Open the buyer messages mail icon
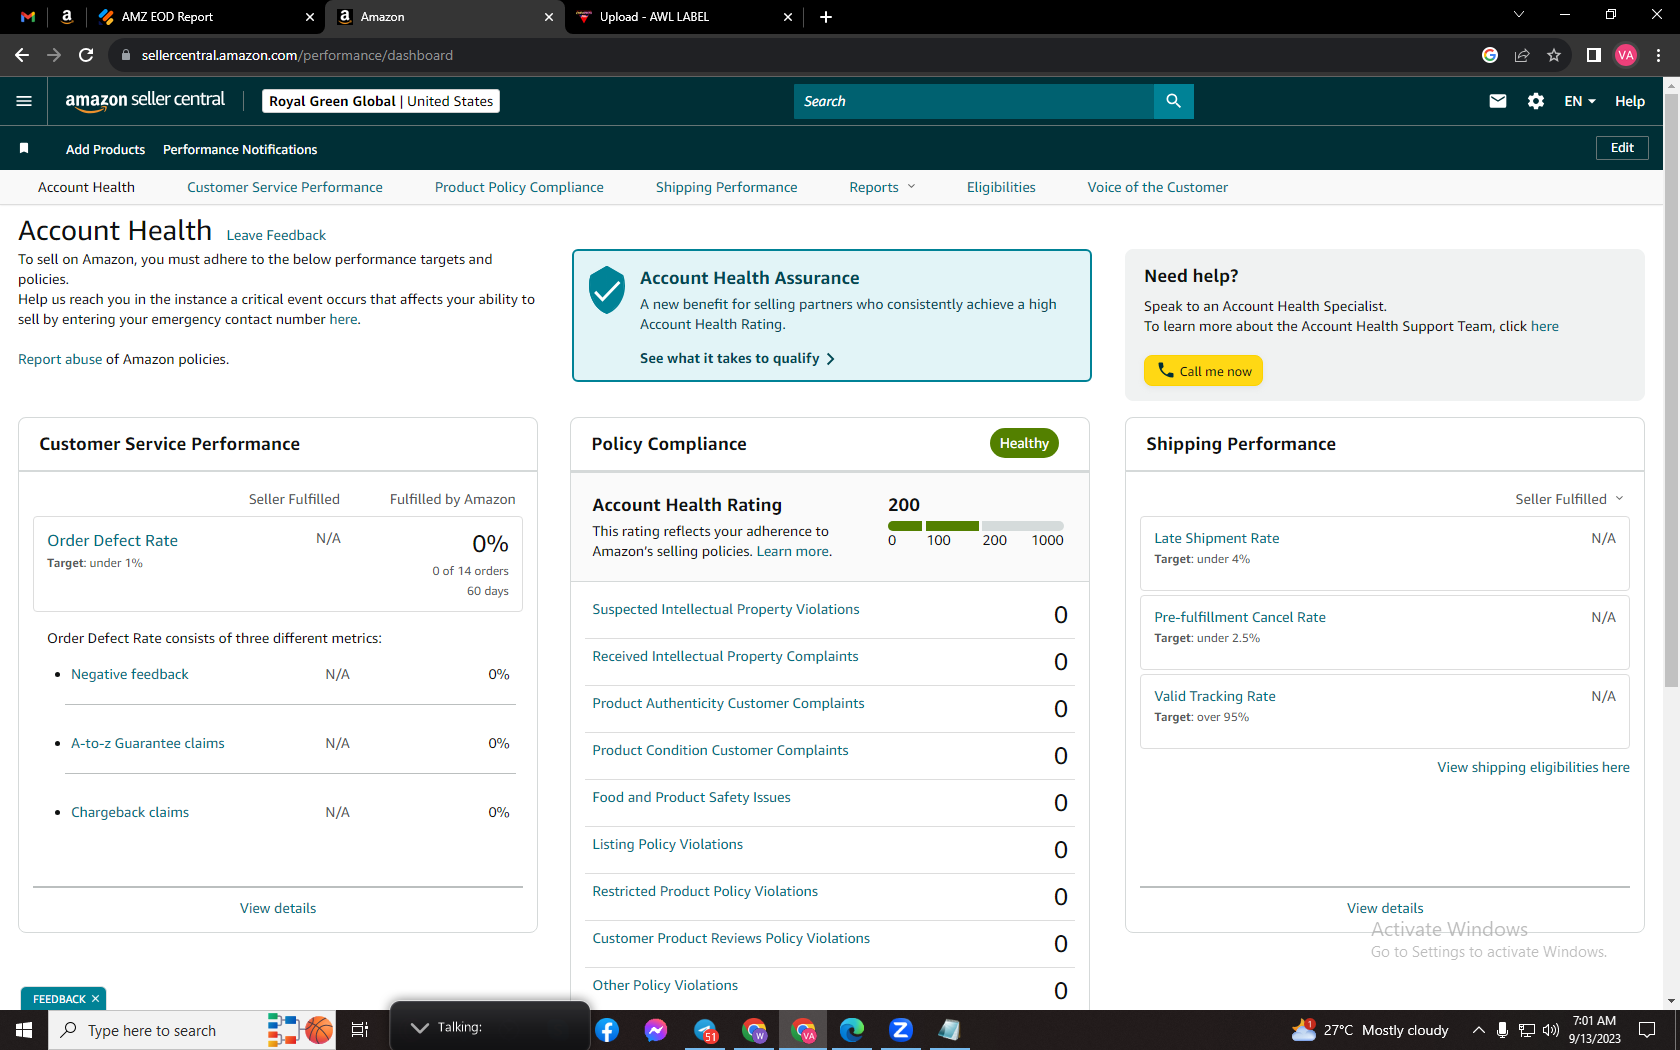This screenshot has height=1050, width=1680. pyautogui.click(x=1497, y=101)
